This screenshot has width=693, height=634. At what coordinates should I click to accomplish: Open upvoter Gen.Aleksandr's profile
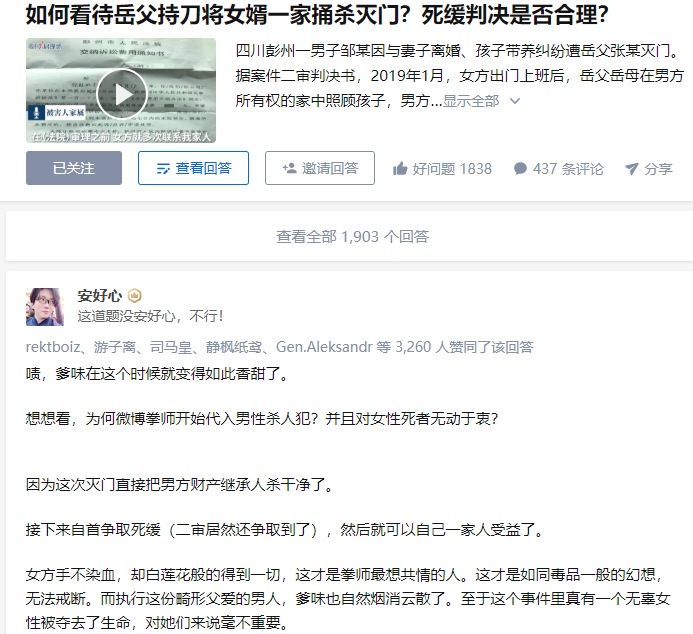pyautogui.click(x=324, y=347)
